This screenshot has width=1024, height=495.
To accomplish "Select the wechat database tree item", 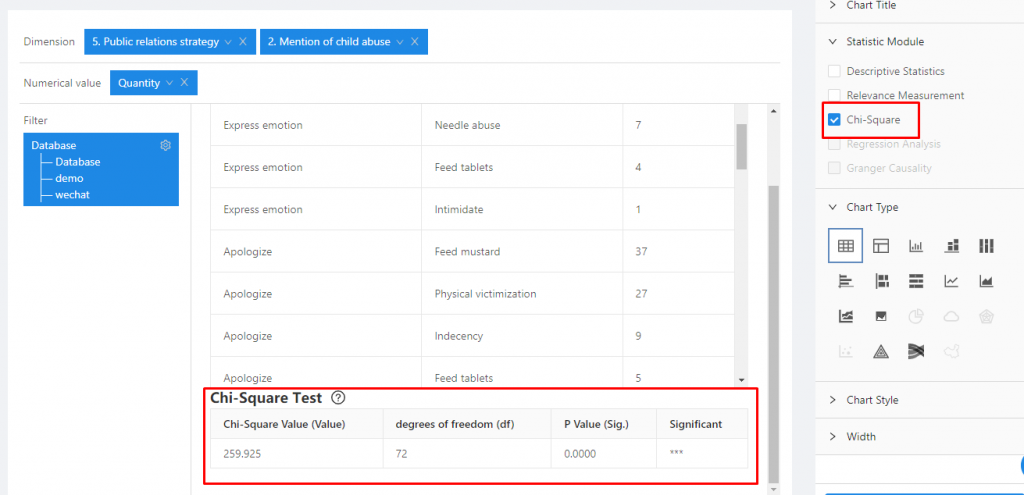I will pyautogui.click(x=72, y=195).
